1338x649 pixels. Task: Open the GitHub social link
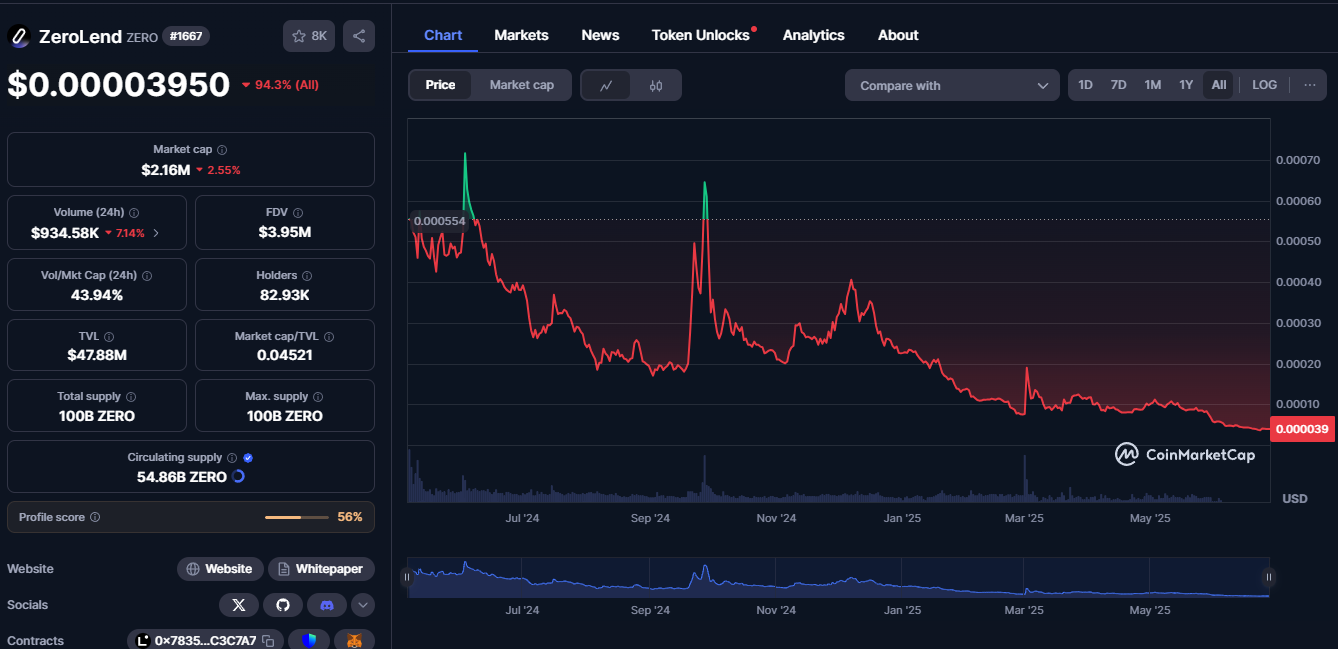[x=282, y=605]
